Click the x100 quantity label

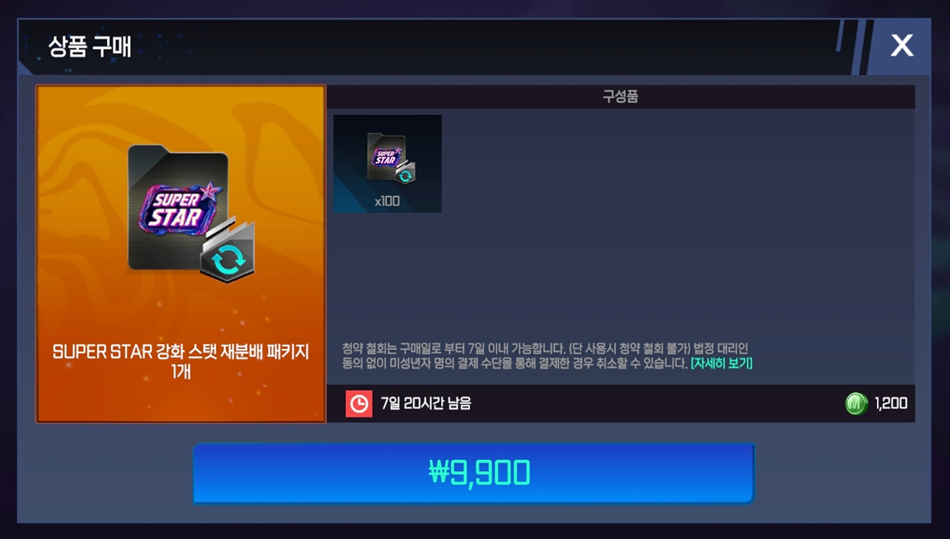pyautogui.click(x=387, y=201)
